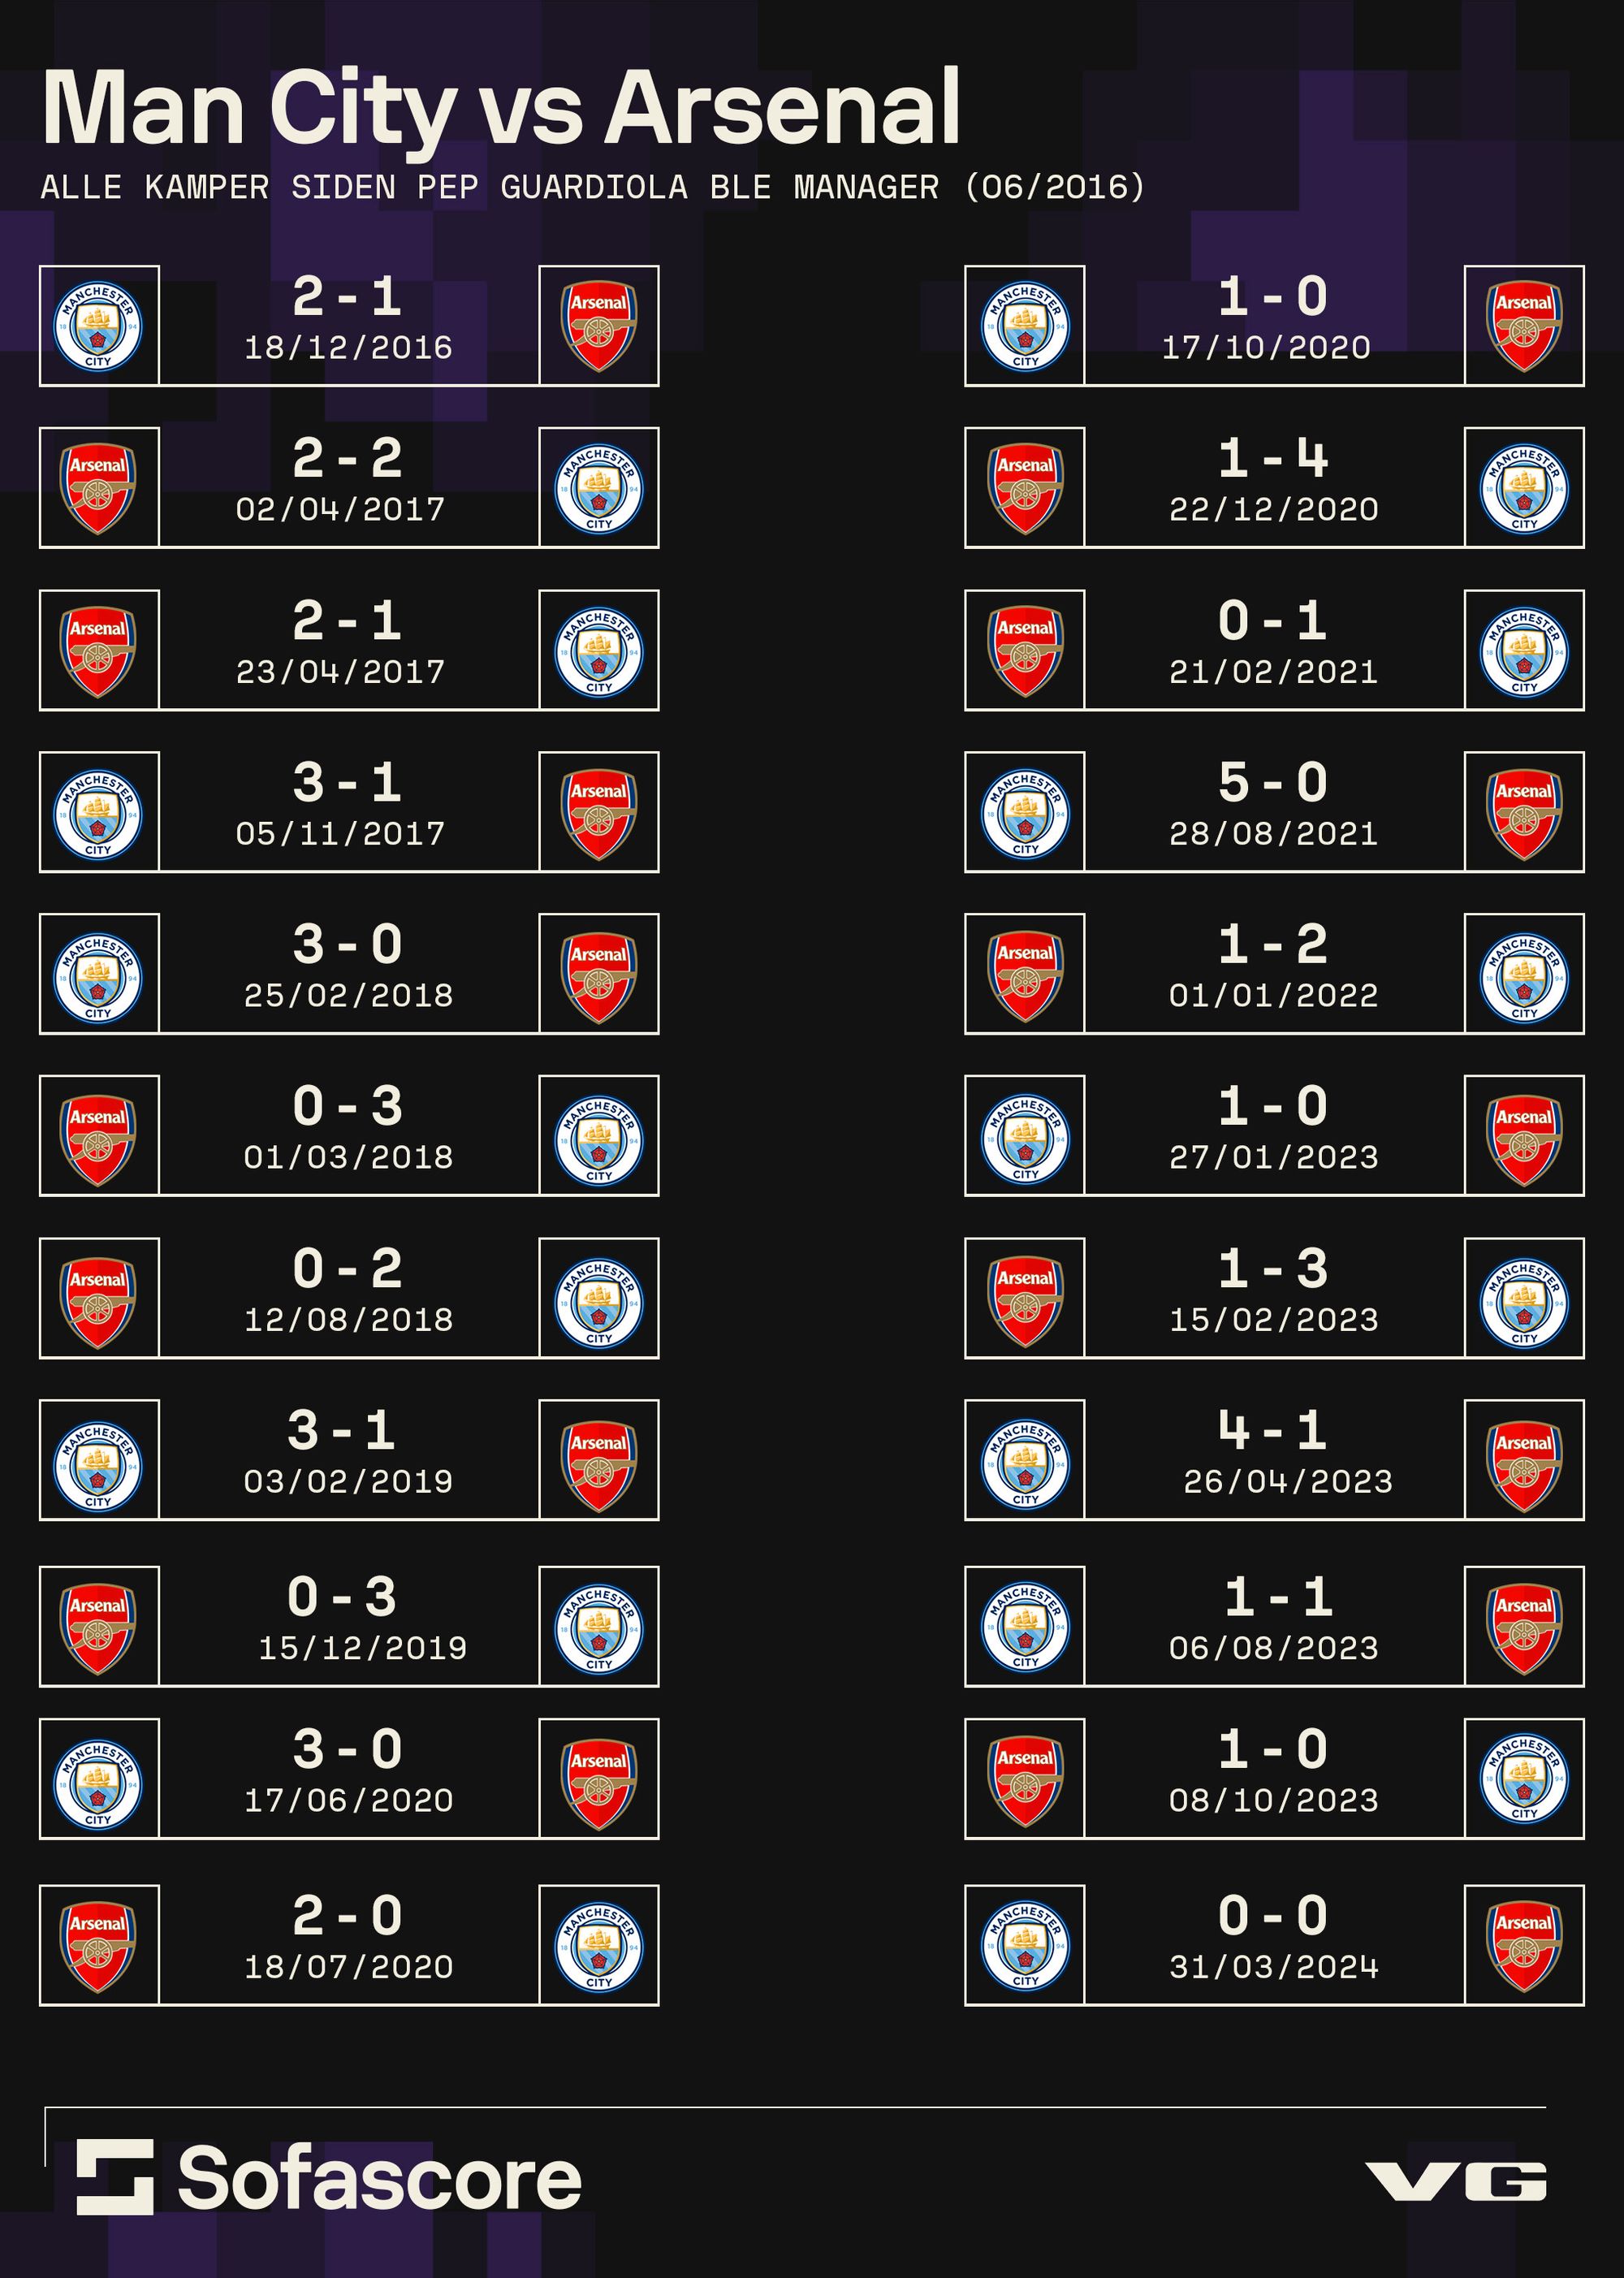Click Manchester City crest on 15/02/2023 match
The width and height of the screenshot is (1624, 2278).
1524,1299
